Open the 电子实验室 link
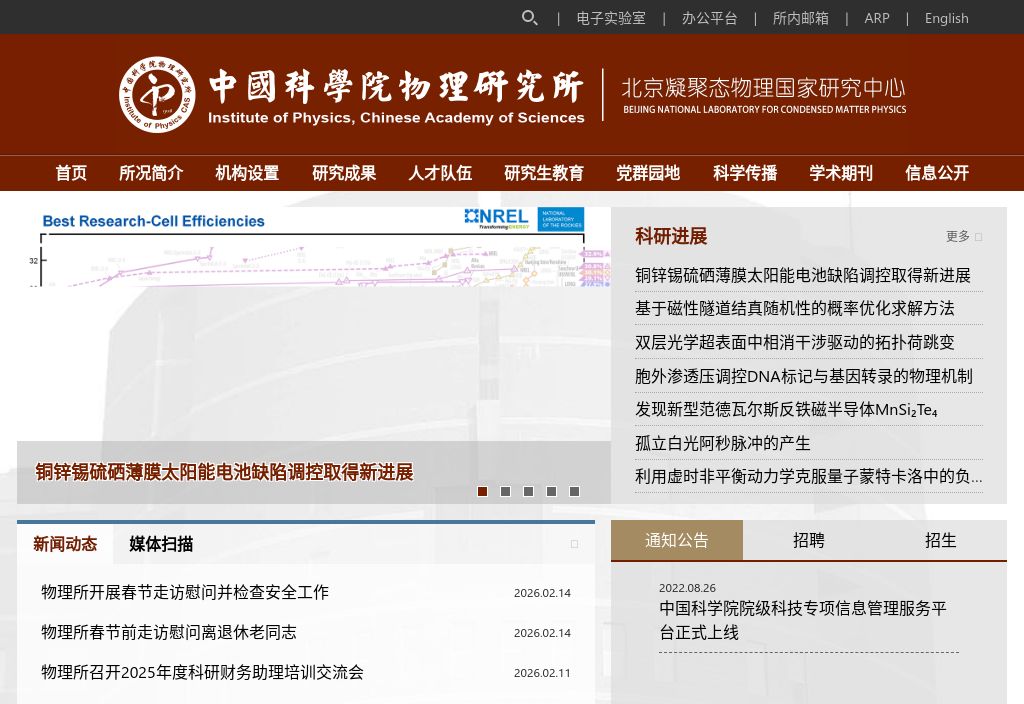 pyautogui.click(x=610, y=18)
